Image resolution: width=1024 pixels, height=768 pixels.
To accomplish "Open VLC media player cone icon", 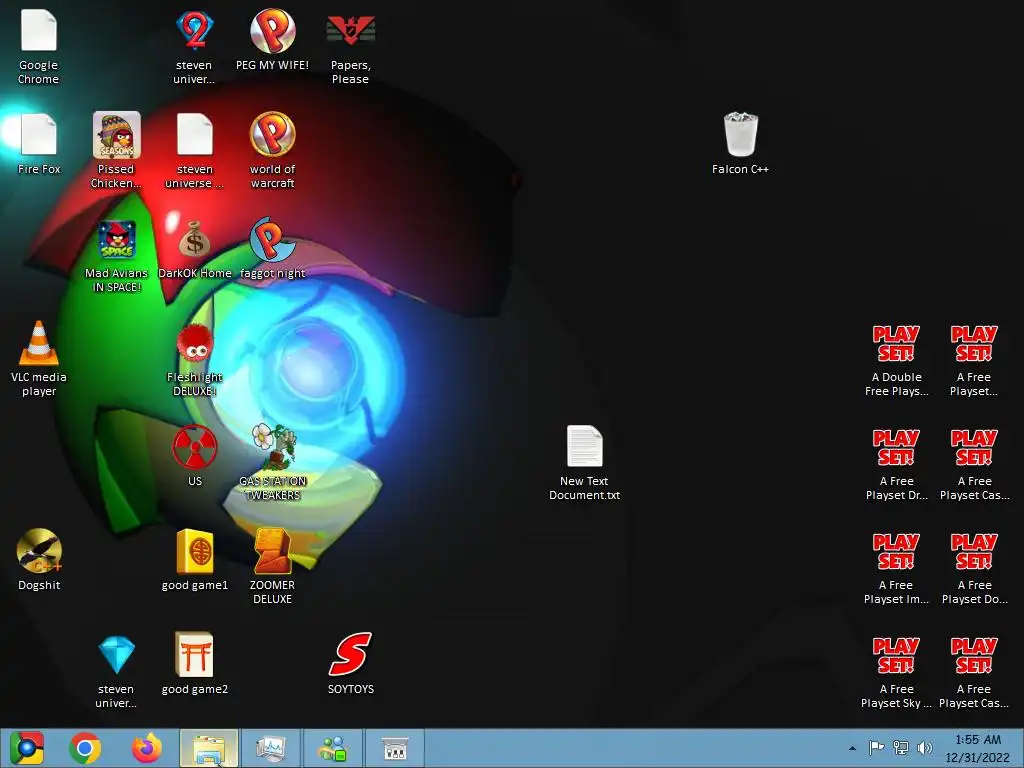I will 39,343.
